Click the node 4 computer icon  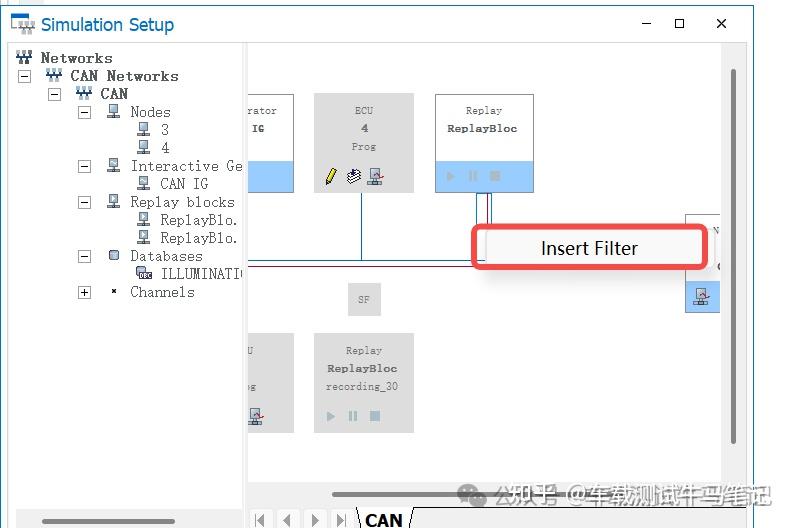pos(143,147)
